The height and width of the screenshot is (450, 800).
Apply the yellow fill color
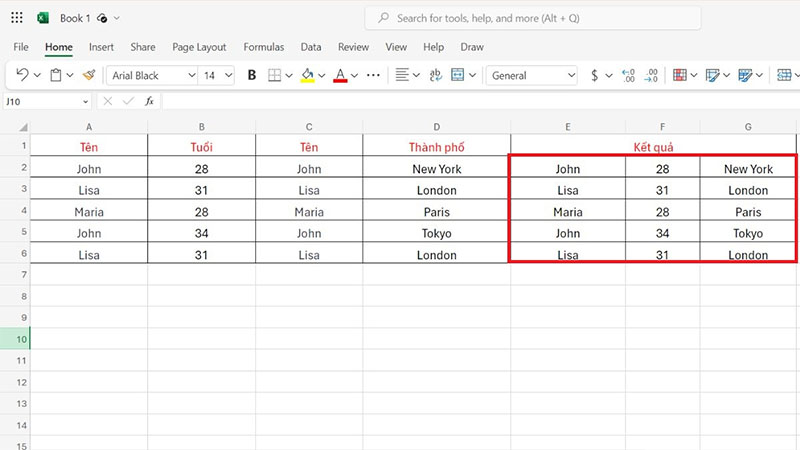point(307,75)
